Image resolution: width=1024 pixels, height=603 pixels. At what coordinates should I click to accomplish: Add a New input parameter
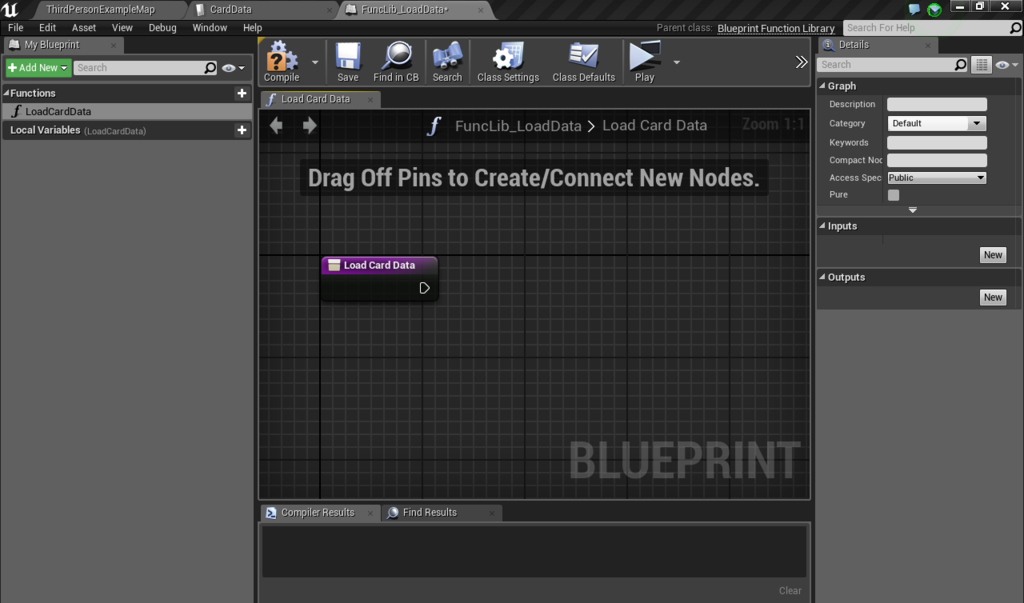993,255
